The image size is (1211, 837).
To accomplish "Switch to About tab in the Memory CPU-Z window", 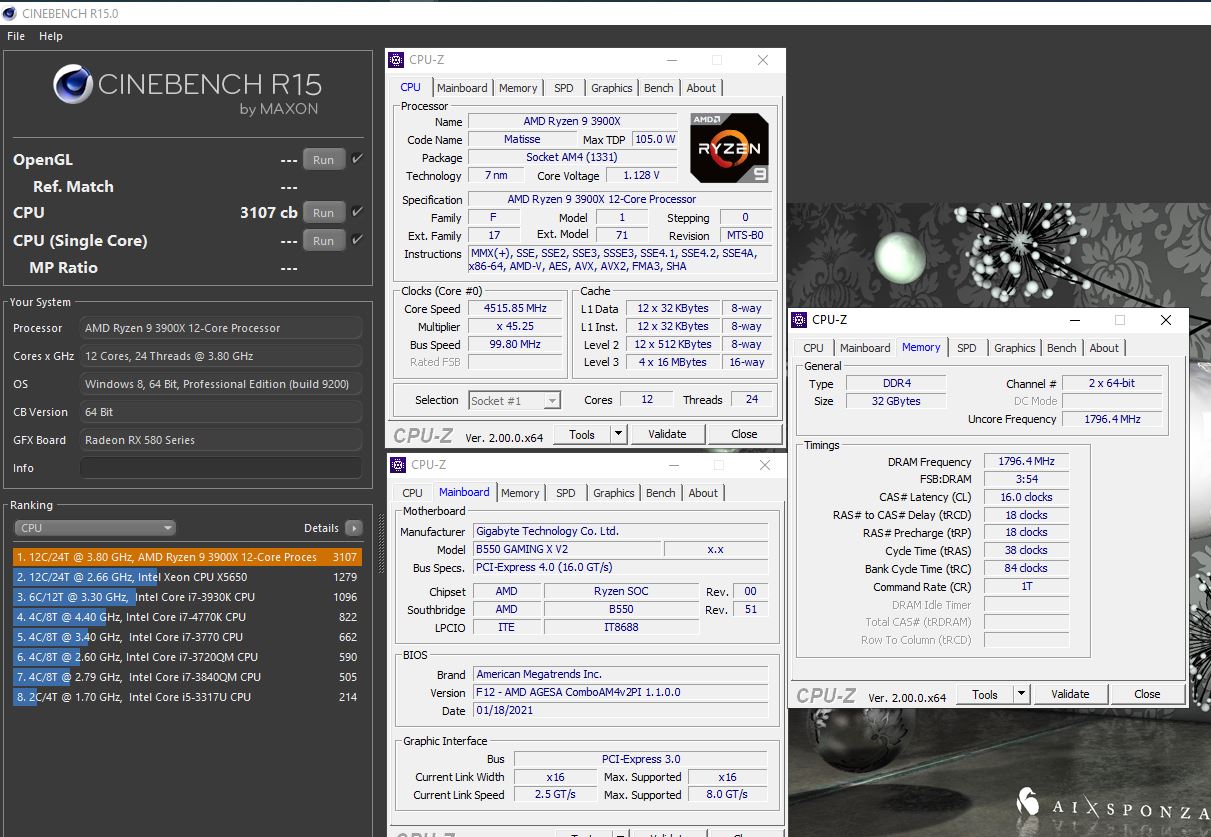I will click(1104, 348).
